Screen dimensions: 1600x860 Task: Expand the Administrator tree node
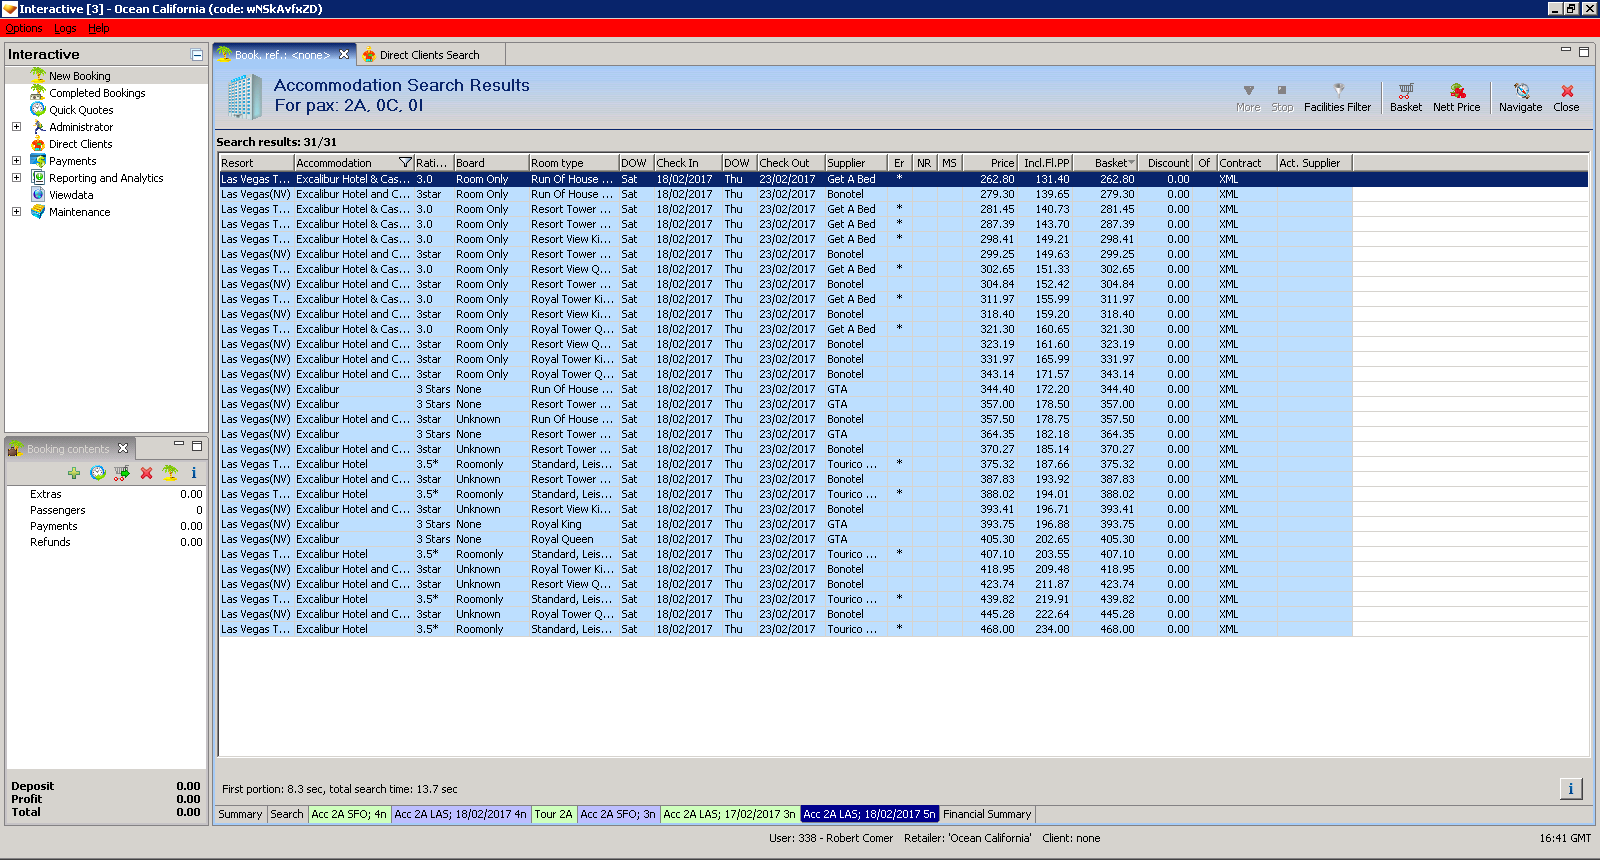[x=16, y=127]
